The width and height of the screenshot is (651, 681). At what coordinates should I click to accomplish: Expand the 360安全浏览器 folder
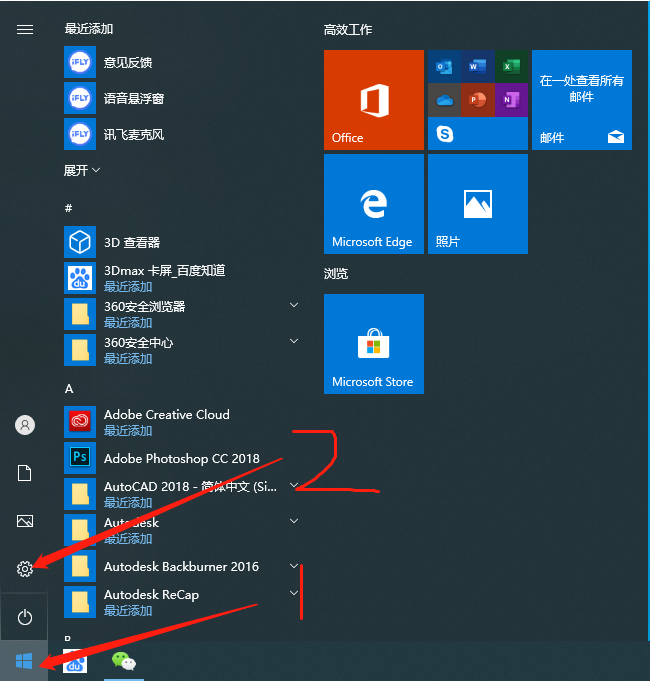point(294,305)
